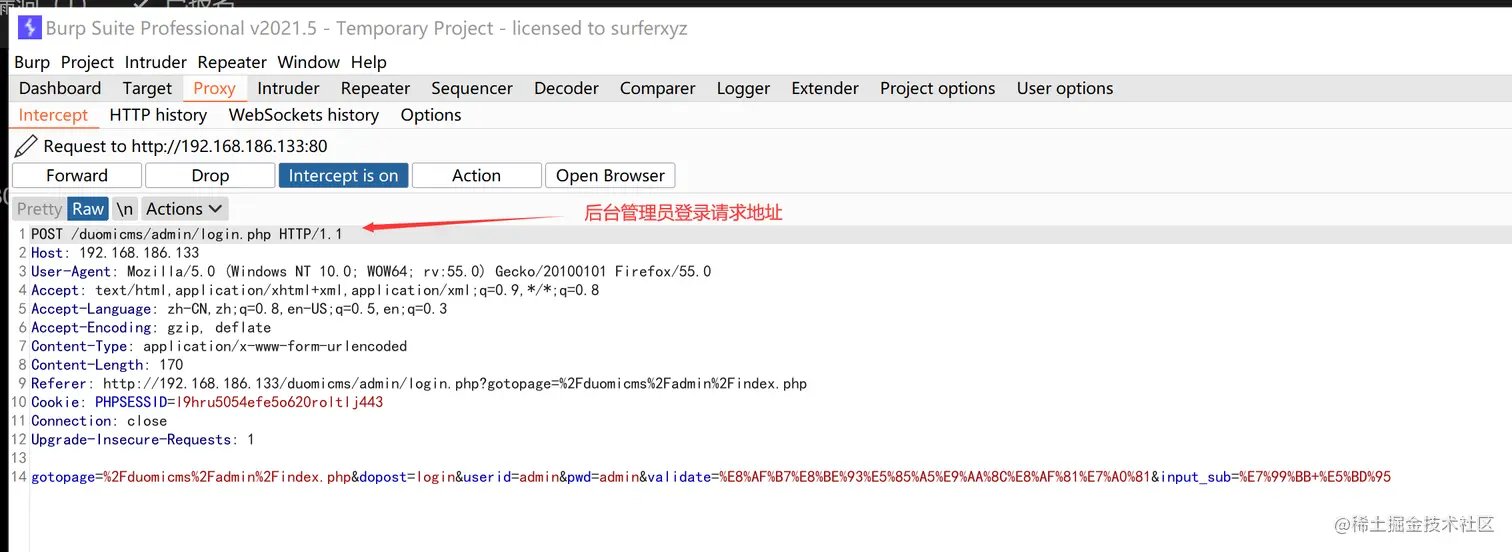1512x552 pixels.
Task: Toggle the Intercept is on button
Action: click(343, 175)
